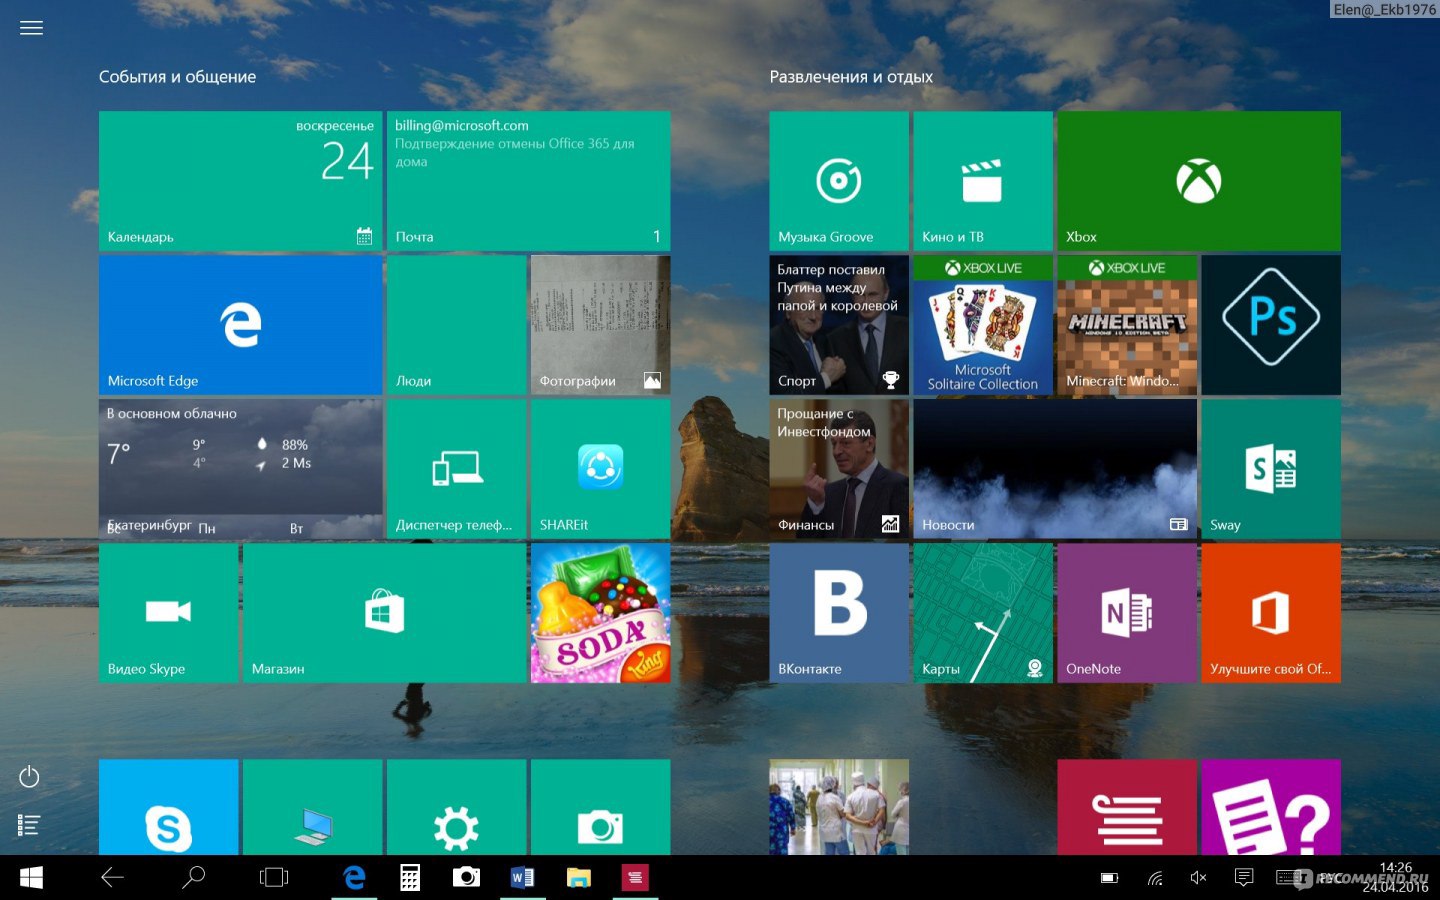Switch to Edge on the taskbar

pos(354,877)
